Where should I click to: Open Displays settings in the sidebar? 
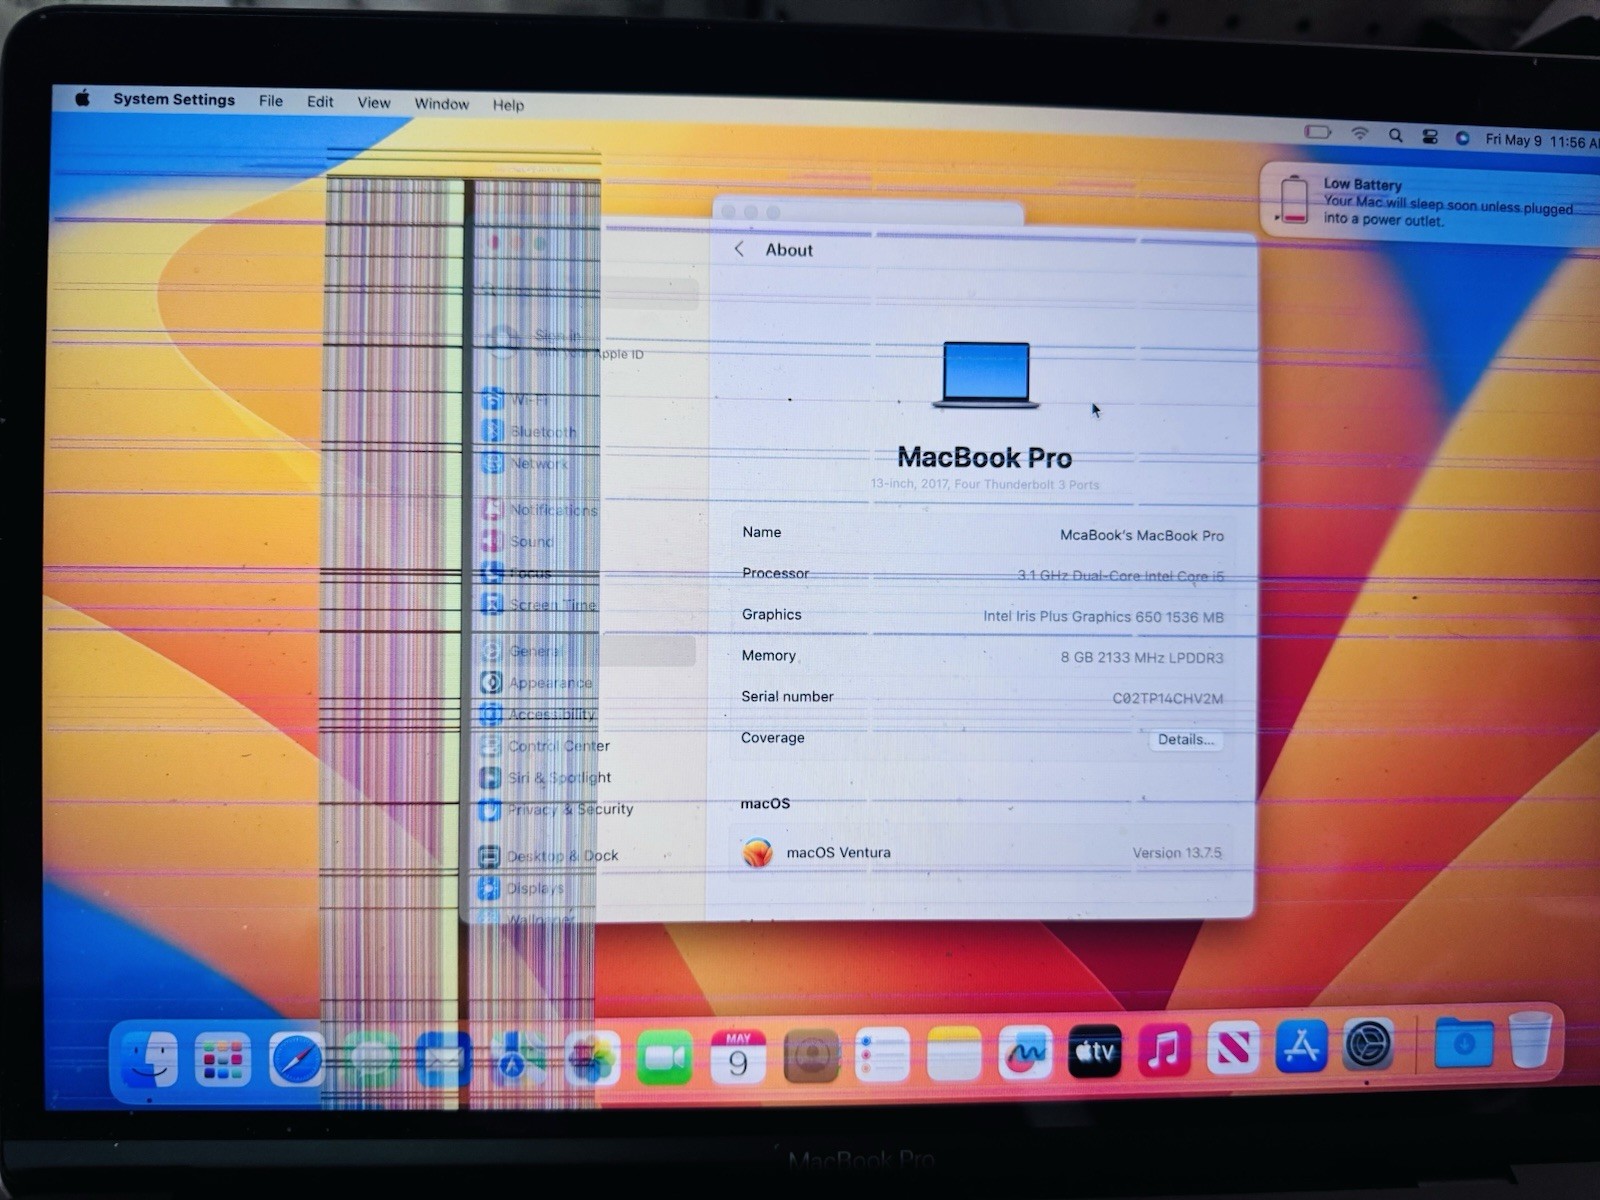tap(522, 888)
